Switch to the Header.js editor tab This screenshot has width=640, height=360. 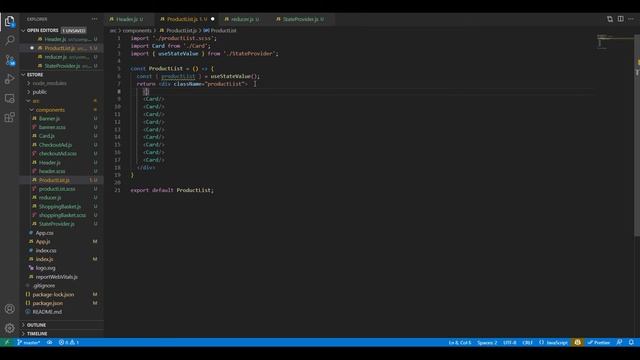pyautogui.click(x=129, y=19)
